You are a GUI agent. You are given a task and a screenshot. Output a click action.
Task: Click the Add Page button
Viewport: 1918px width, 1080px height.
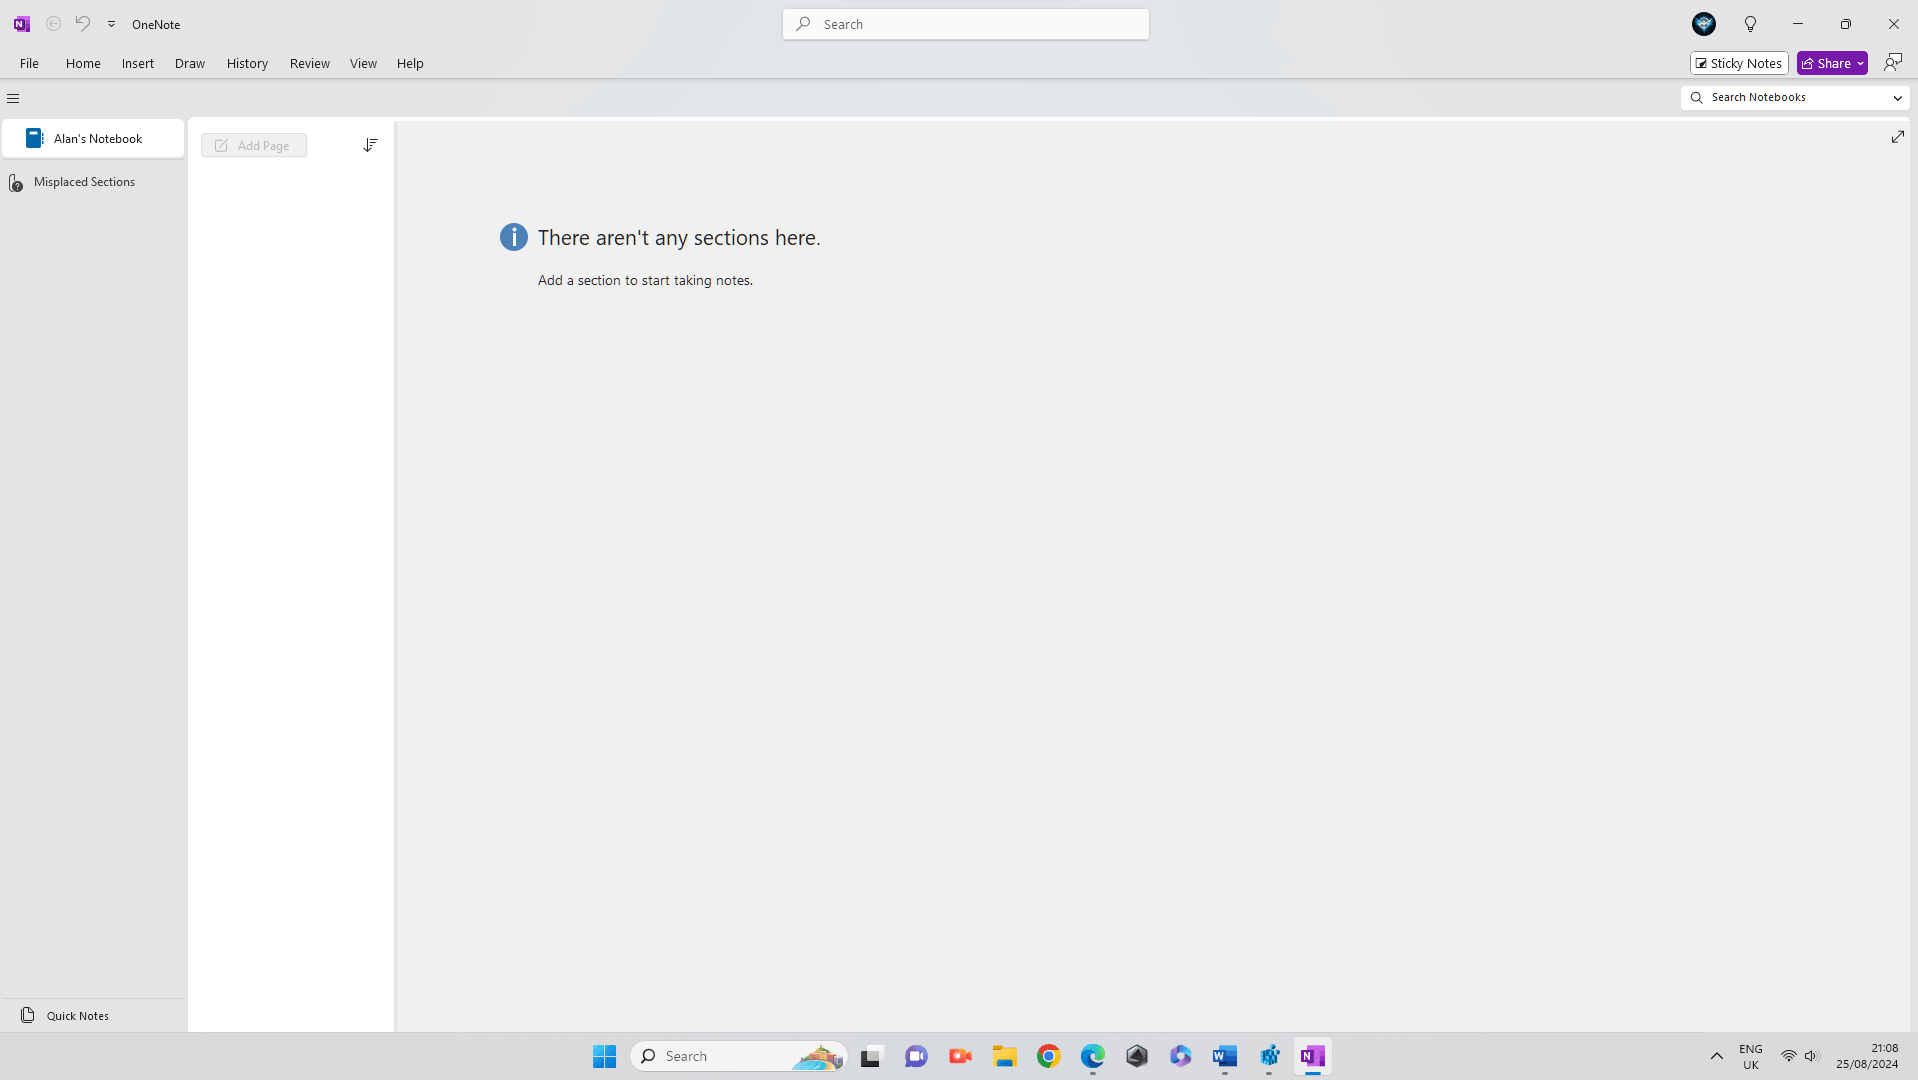254,146
